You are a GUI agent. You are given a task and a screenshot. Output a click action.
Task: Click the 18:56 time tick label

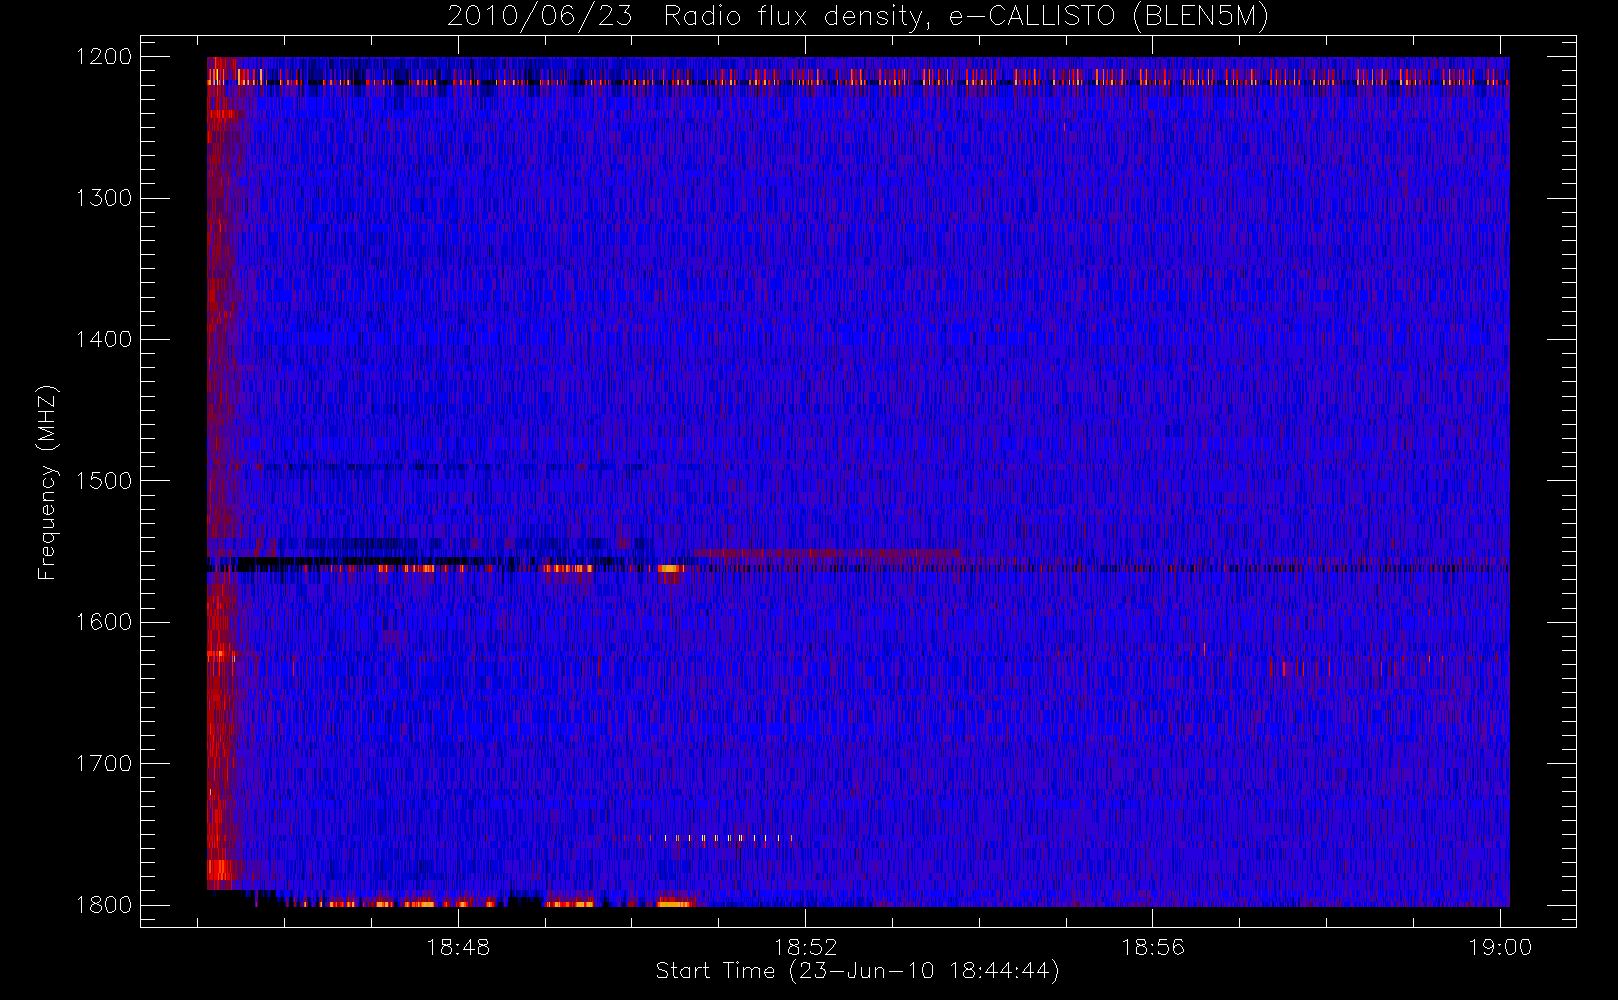pos(1152,947)
